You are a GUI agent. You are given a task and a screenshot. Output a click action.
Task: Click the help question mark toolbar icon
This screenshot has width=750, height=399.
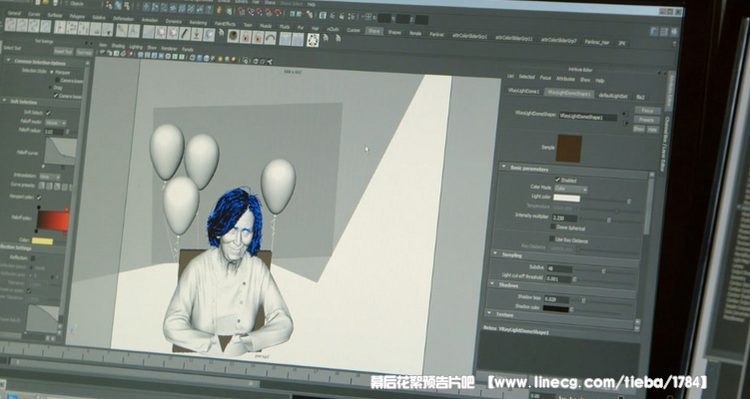pyautogui.click(x=209, y=9)
